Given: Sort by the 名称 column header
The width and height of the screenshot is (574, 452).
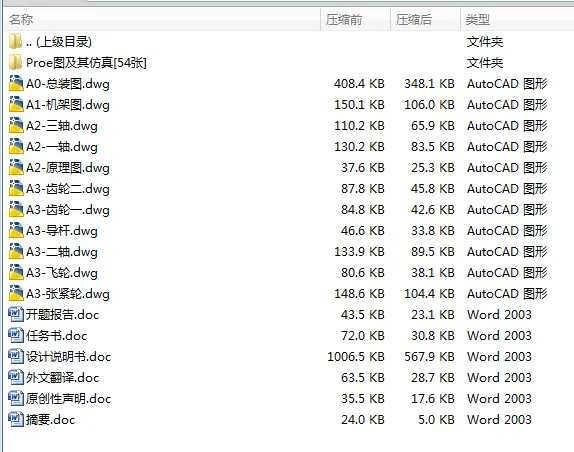Looking at the screenshot, I should coord(163,19).
